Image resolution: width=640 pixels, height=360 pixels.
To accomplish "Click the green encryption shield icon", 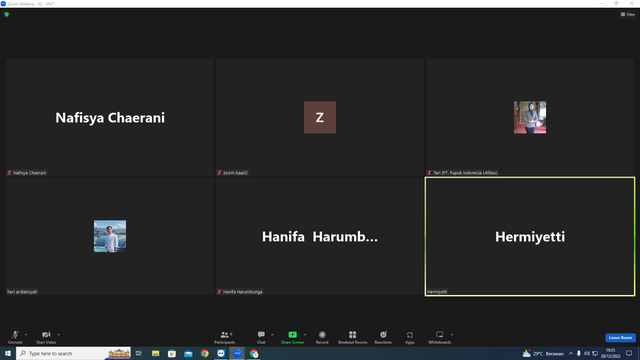I will pyautogui.click(x=7, y=14).
